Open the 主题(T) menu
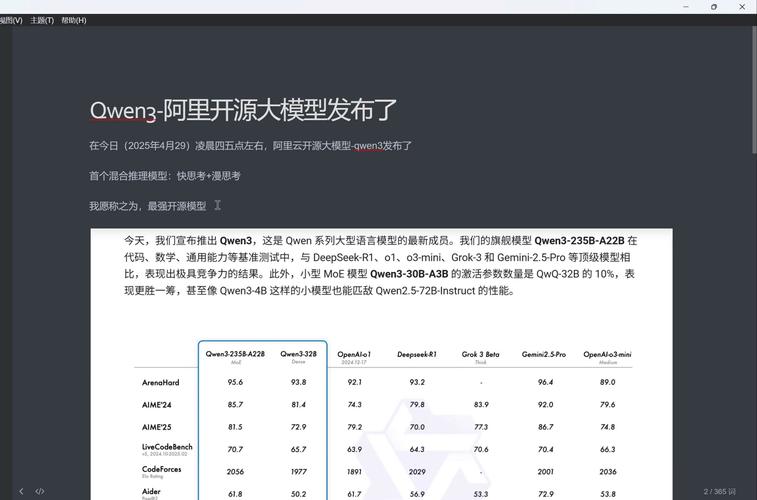This screenshot has width=757, height=500. [x=42, y=20]
